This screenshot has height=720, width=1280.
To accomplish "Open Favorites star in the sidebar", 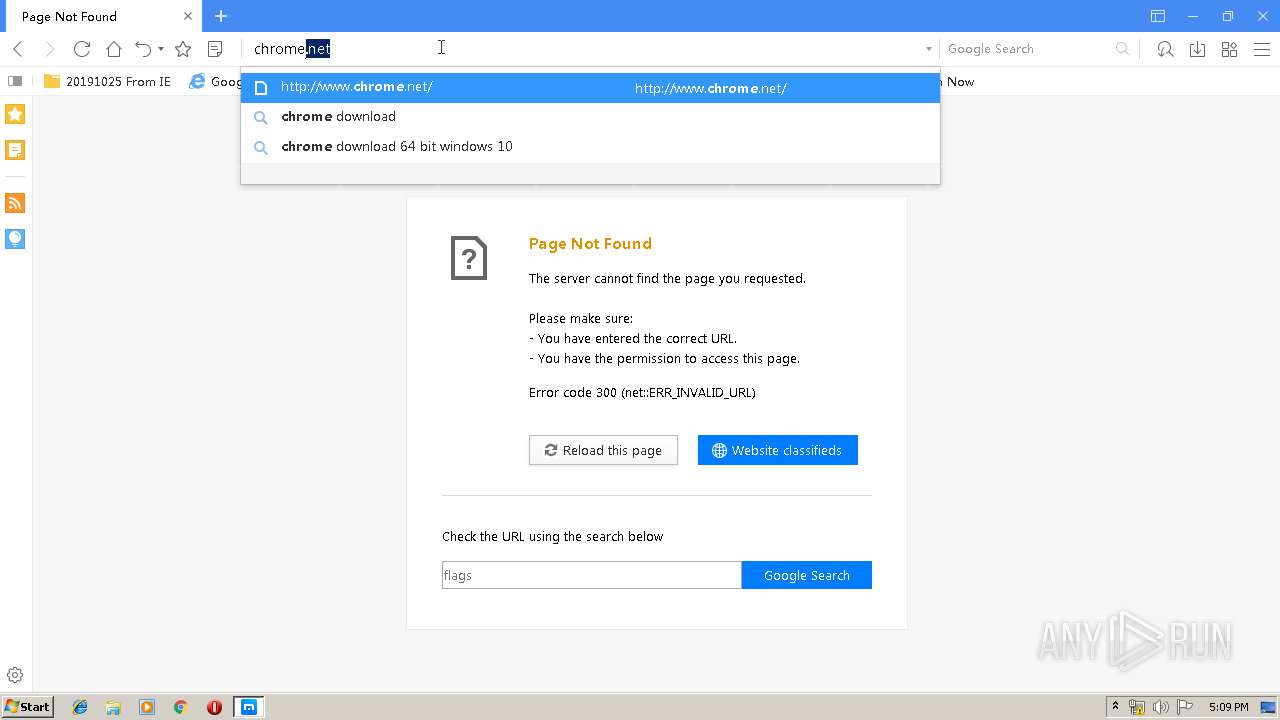I will (15, 114).
